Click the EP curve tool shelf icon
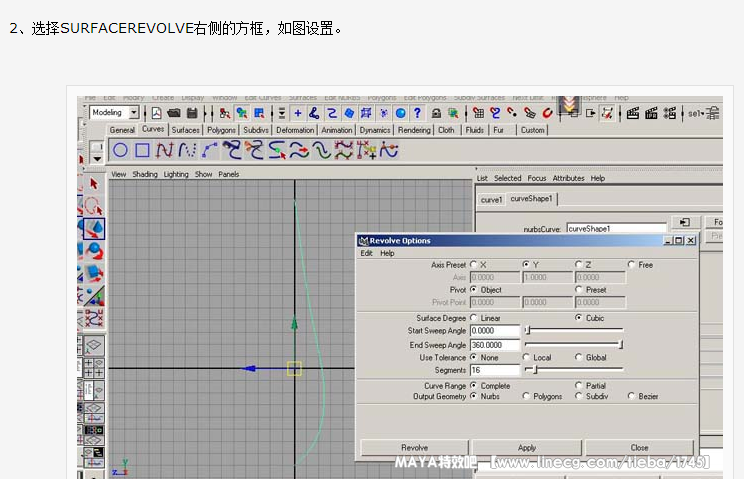Image resolution: width=744 pixels, height=479 pixels. point(186,150)
